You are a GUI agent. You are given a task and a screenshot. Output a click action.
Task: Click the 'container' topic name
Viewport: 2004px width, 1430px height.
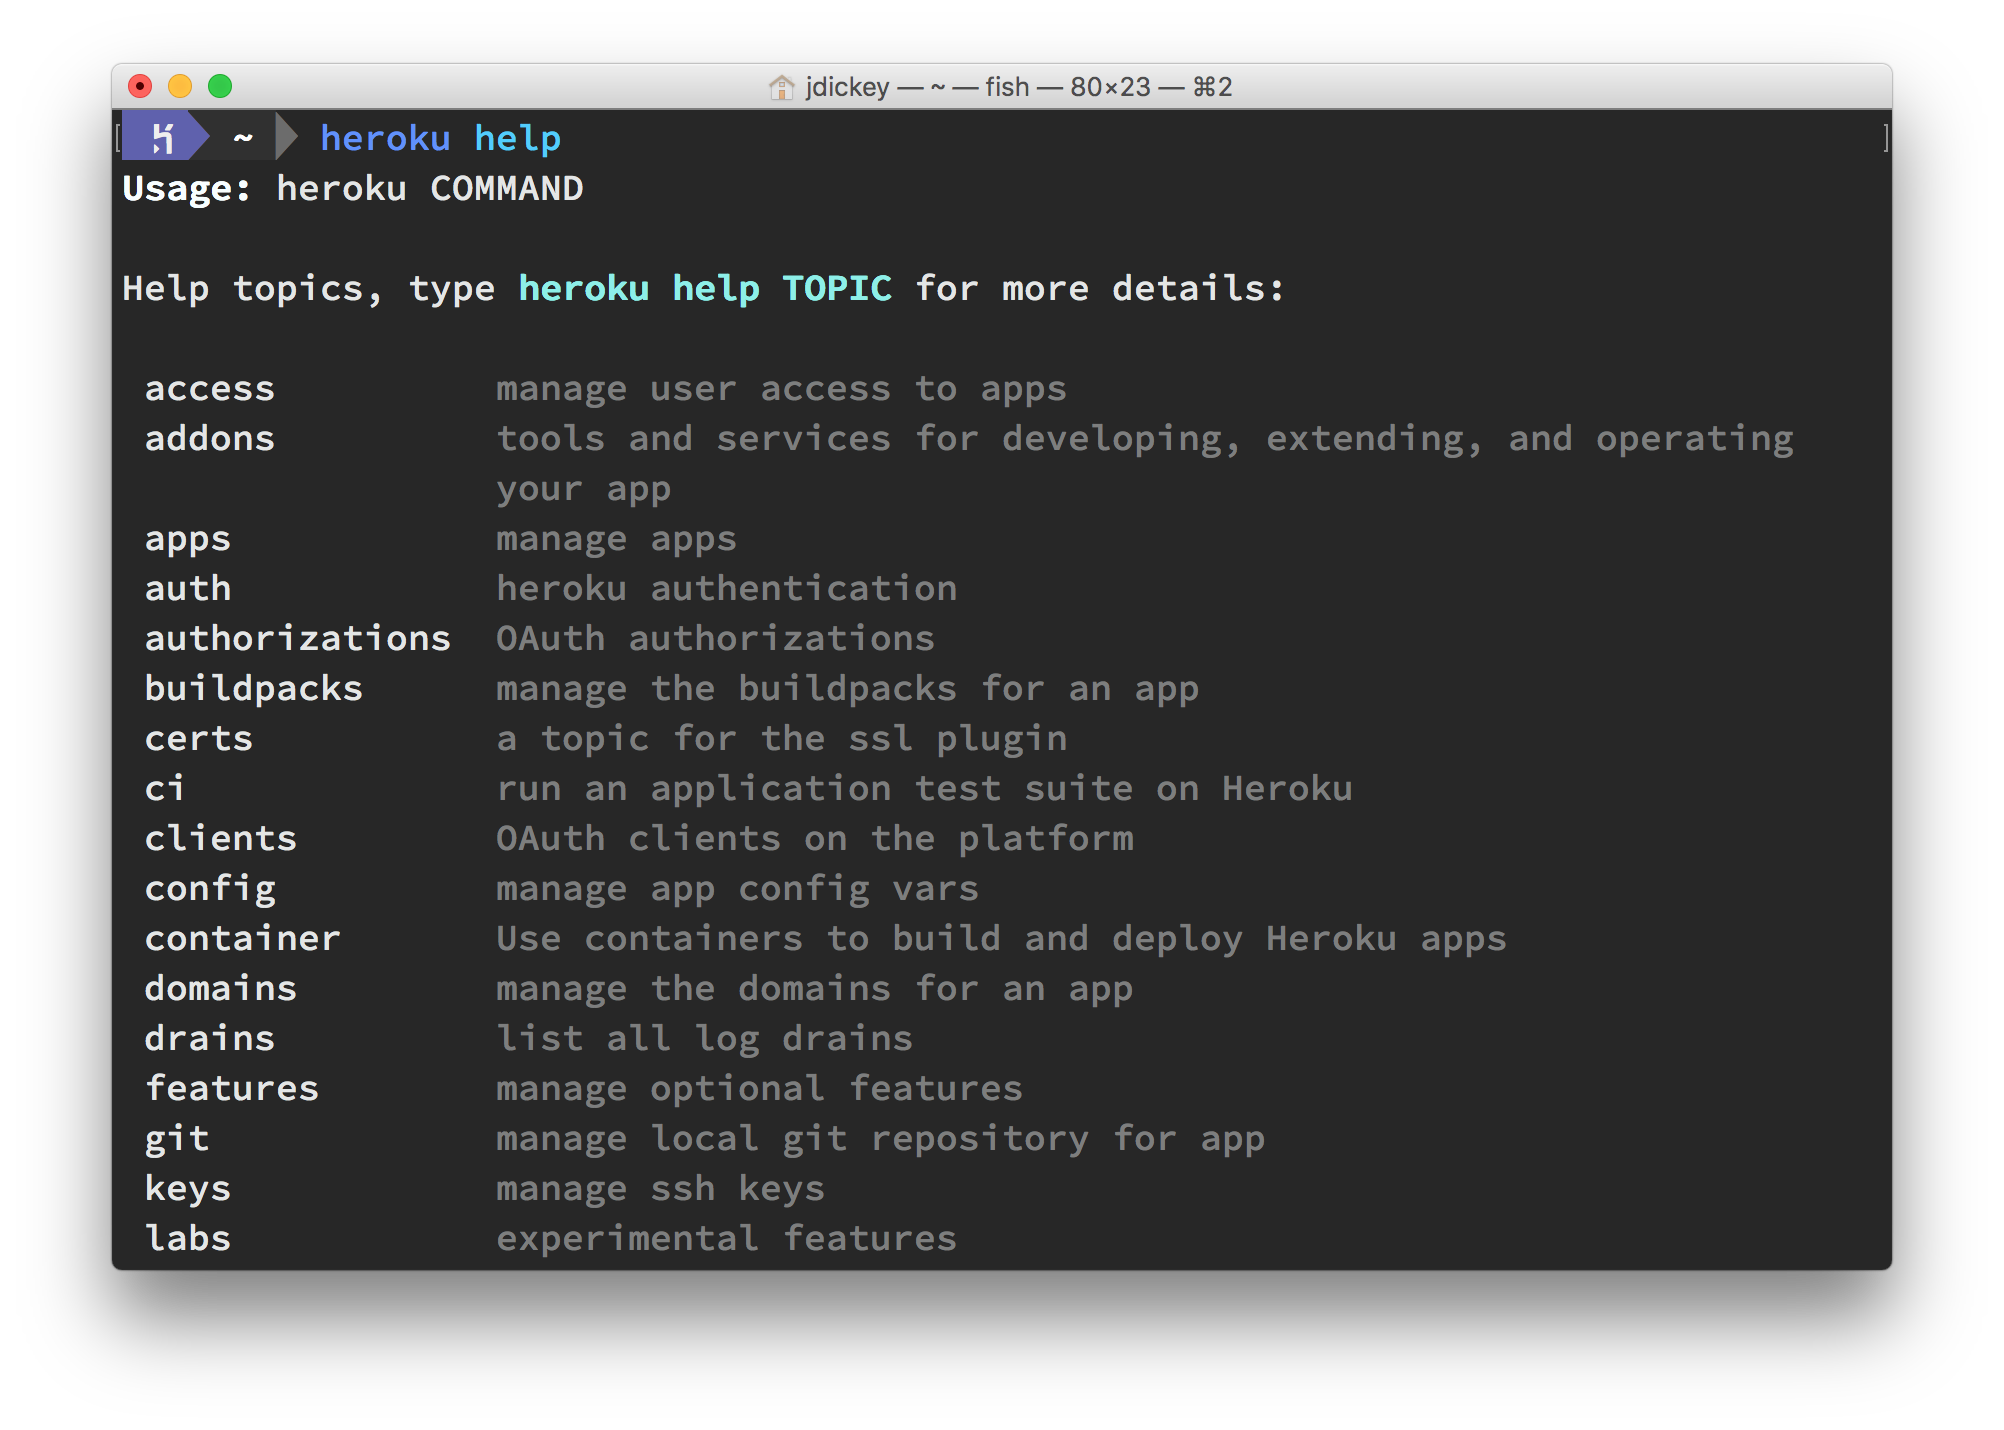(x=242, y=938)
